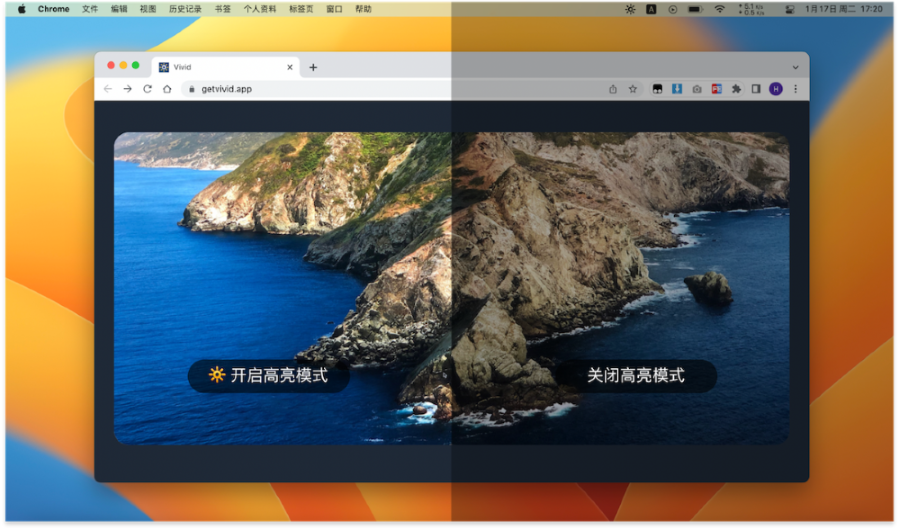Open Control Center from the menu bar
The image size is (900, 531).
click(789, 9)
